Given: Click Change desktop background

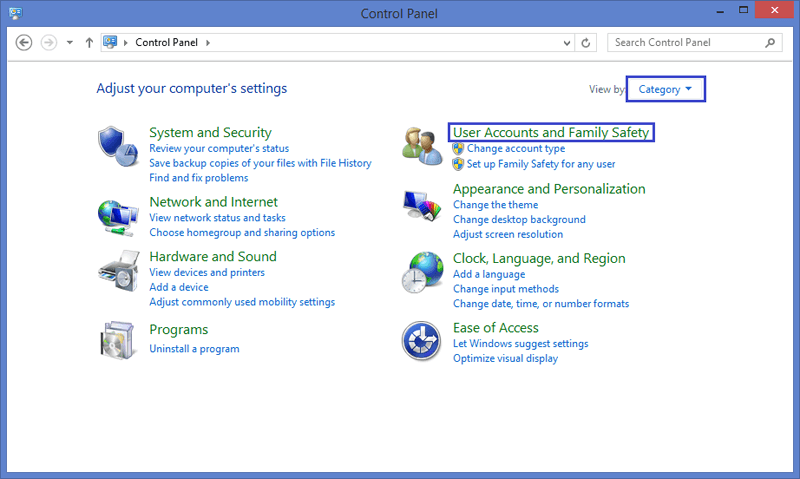Looking at the screenshot, I should [x=519, y=219].
